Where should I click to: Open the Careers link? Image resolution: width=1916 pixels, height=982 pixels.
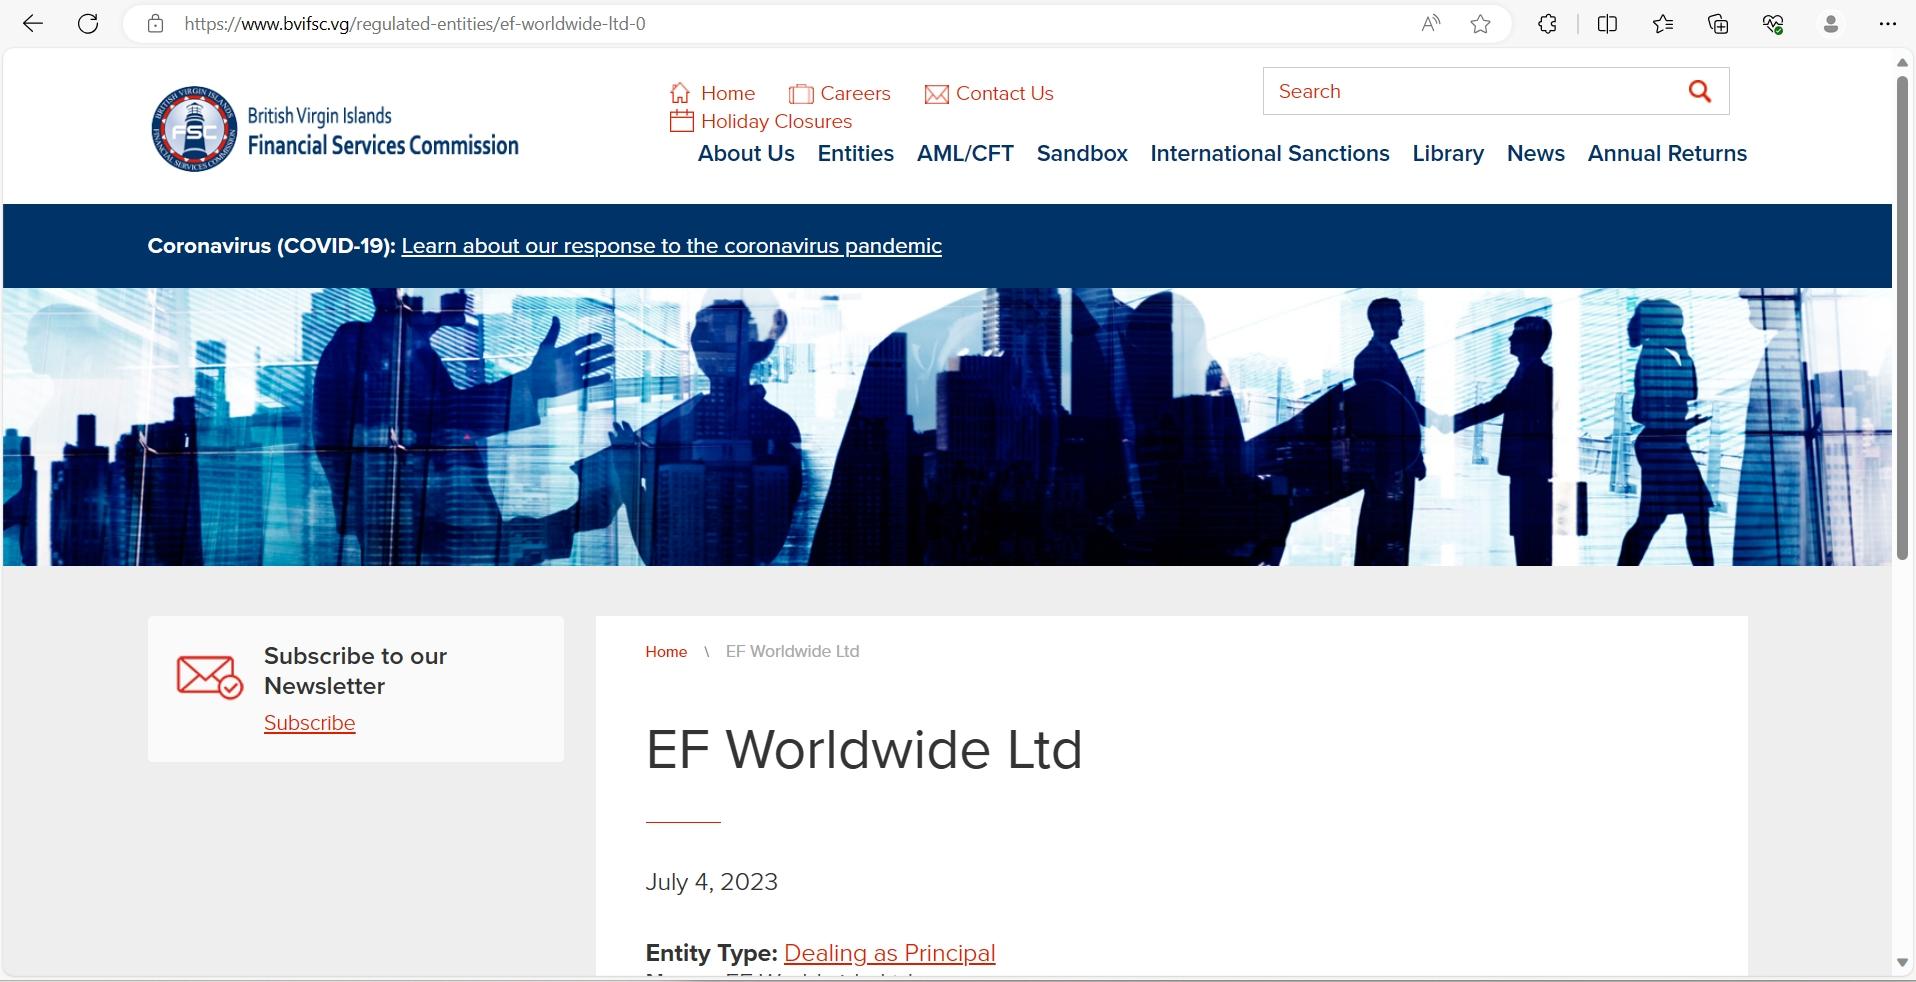(x=855, y=93)
